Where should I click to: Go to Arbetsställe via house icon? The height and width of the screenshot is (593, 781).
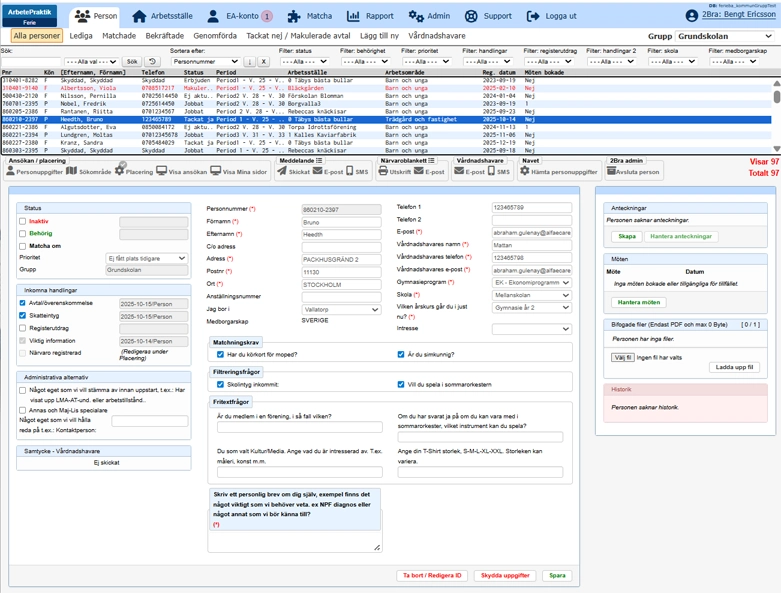(139, 16)
